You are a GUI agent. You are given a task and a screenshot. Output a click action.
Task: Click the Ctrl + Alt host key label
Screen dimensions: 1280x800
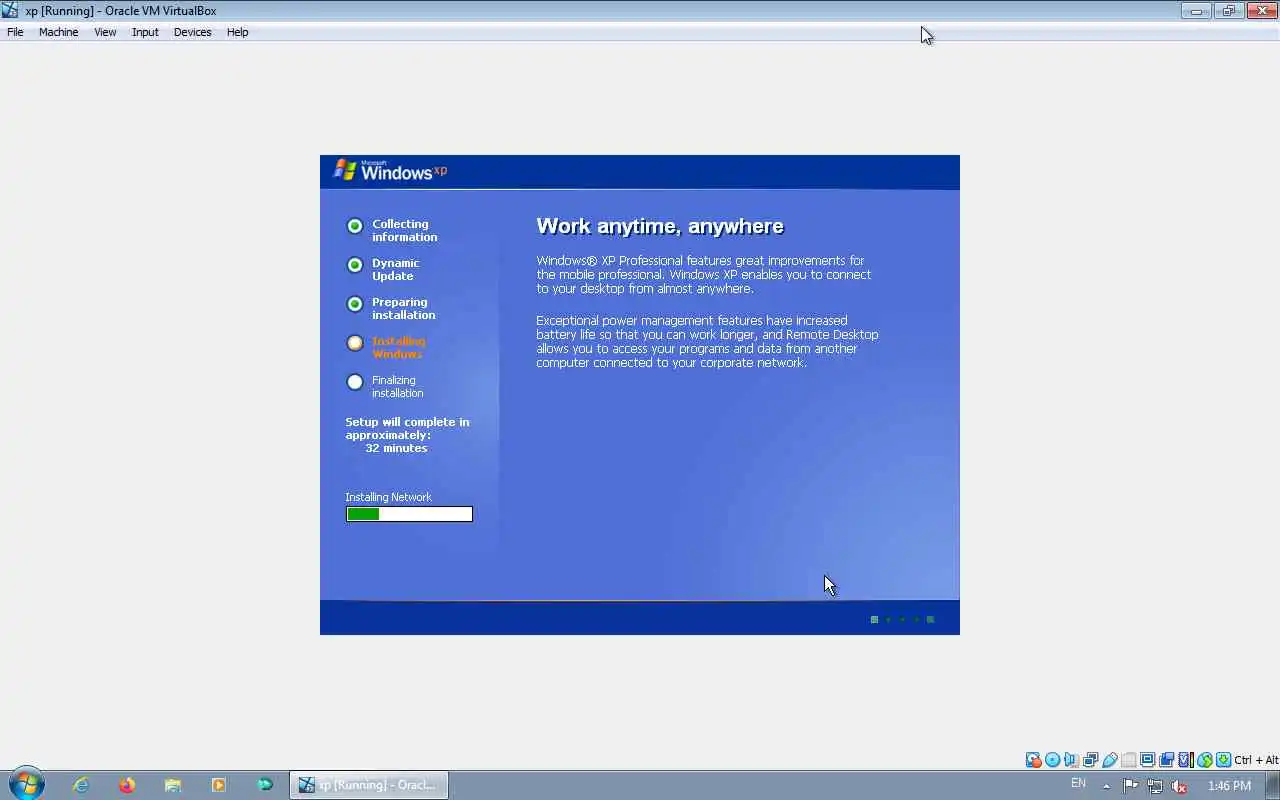click(x=1256, y=760)
